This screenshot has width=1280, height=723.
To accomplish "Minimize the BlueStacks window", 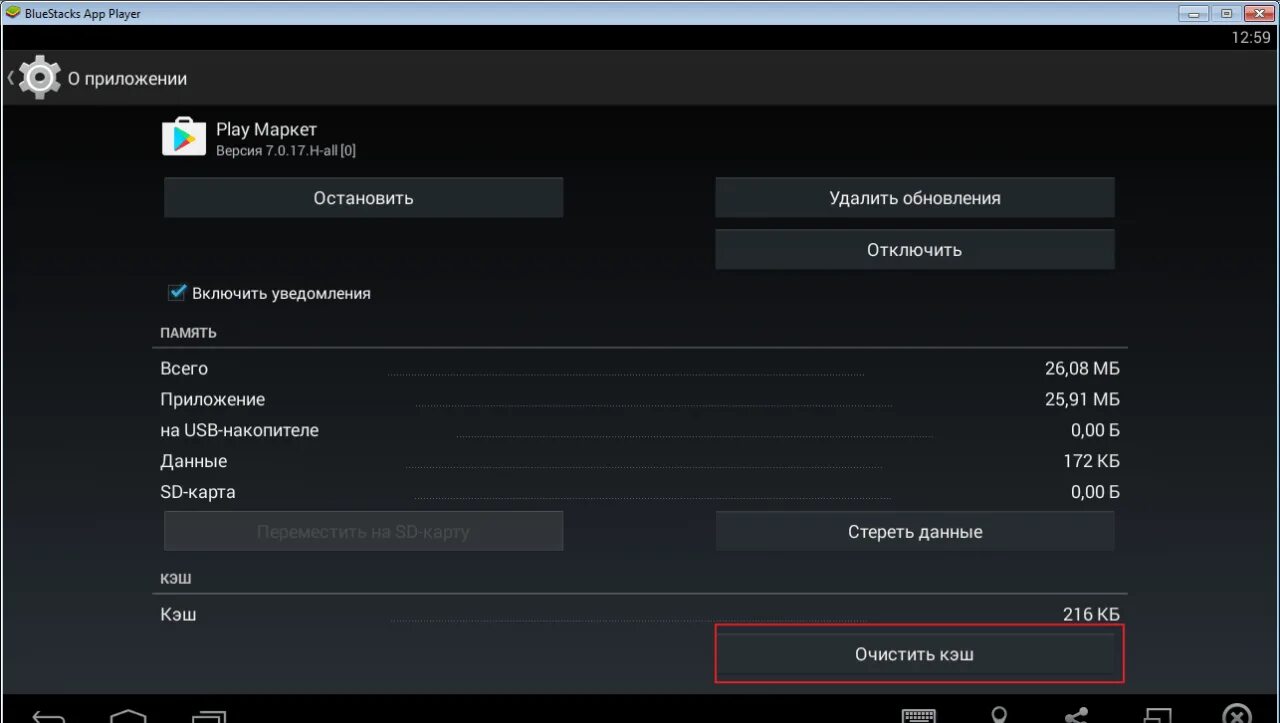I will 1194,13.
